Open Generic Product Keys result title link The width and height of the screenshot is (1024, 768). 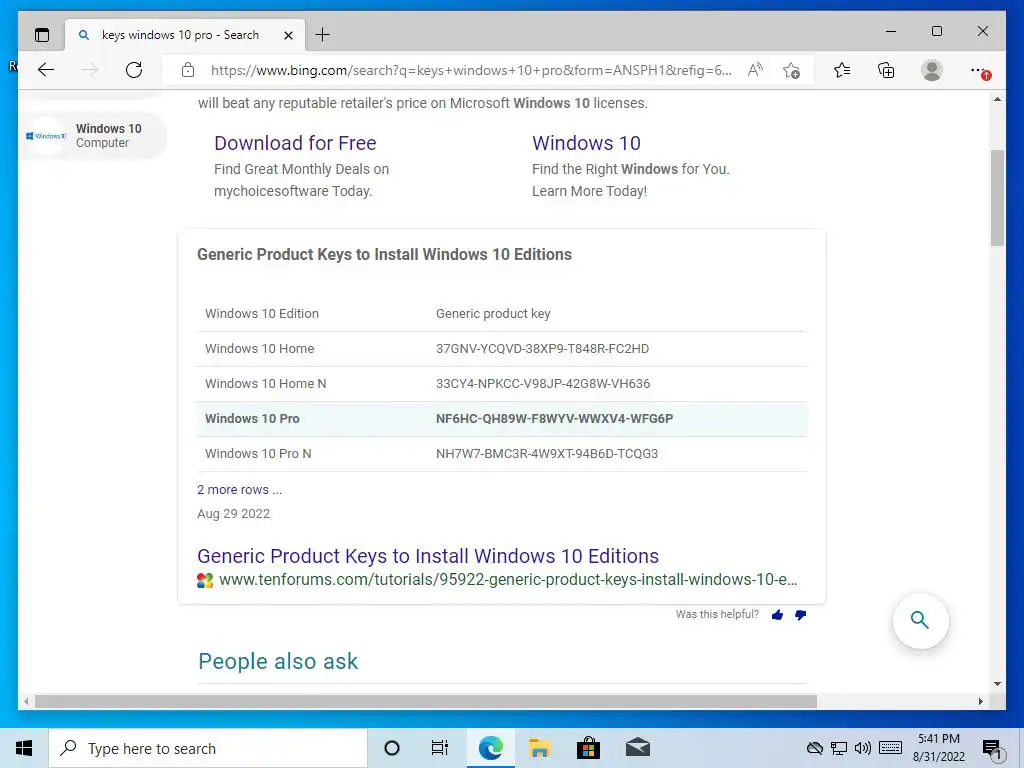point(428,556)
